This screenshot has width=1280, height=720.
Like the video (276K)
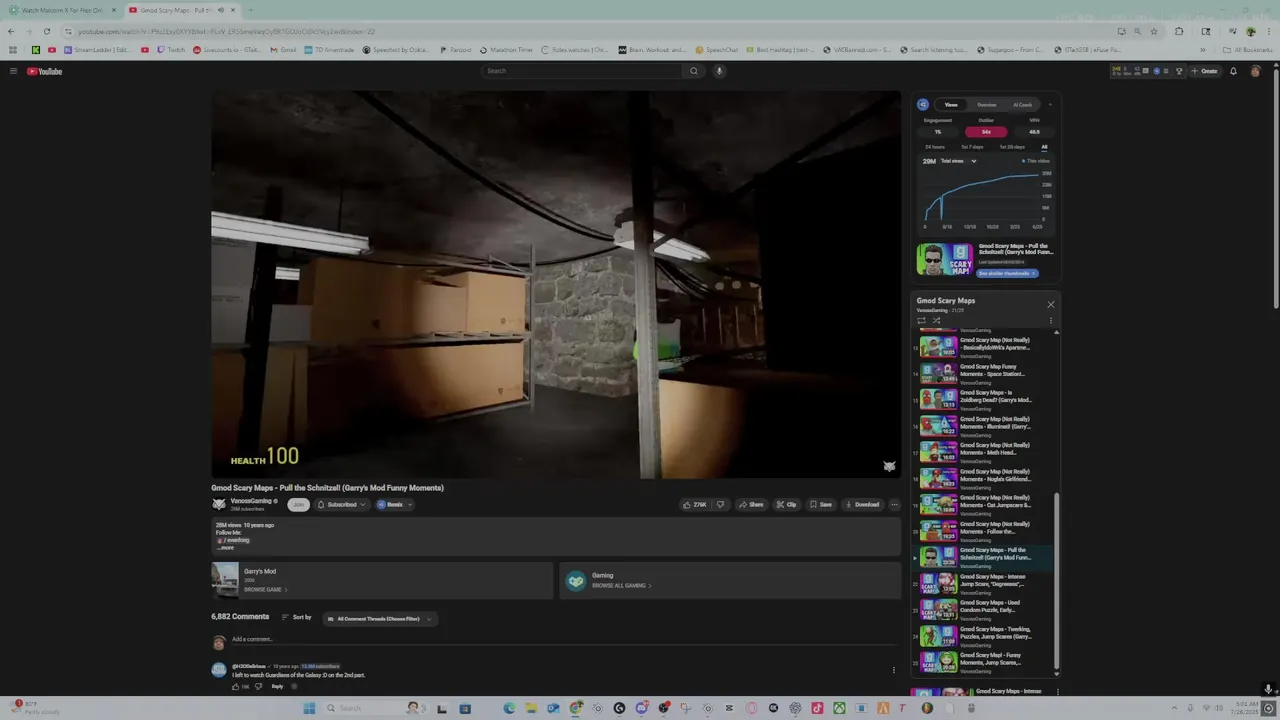pos(694,504)
